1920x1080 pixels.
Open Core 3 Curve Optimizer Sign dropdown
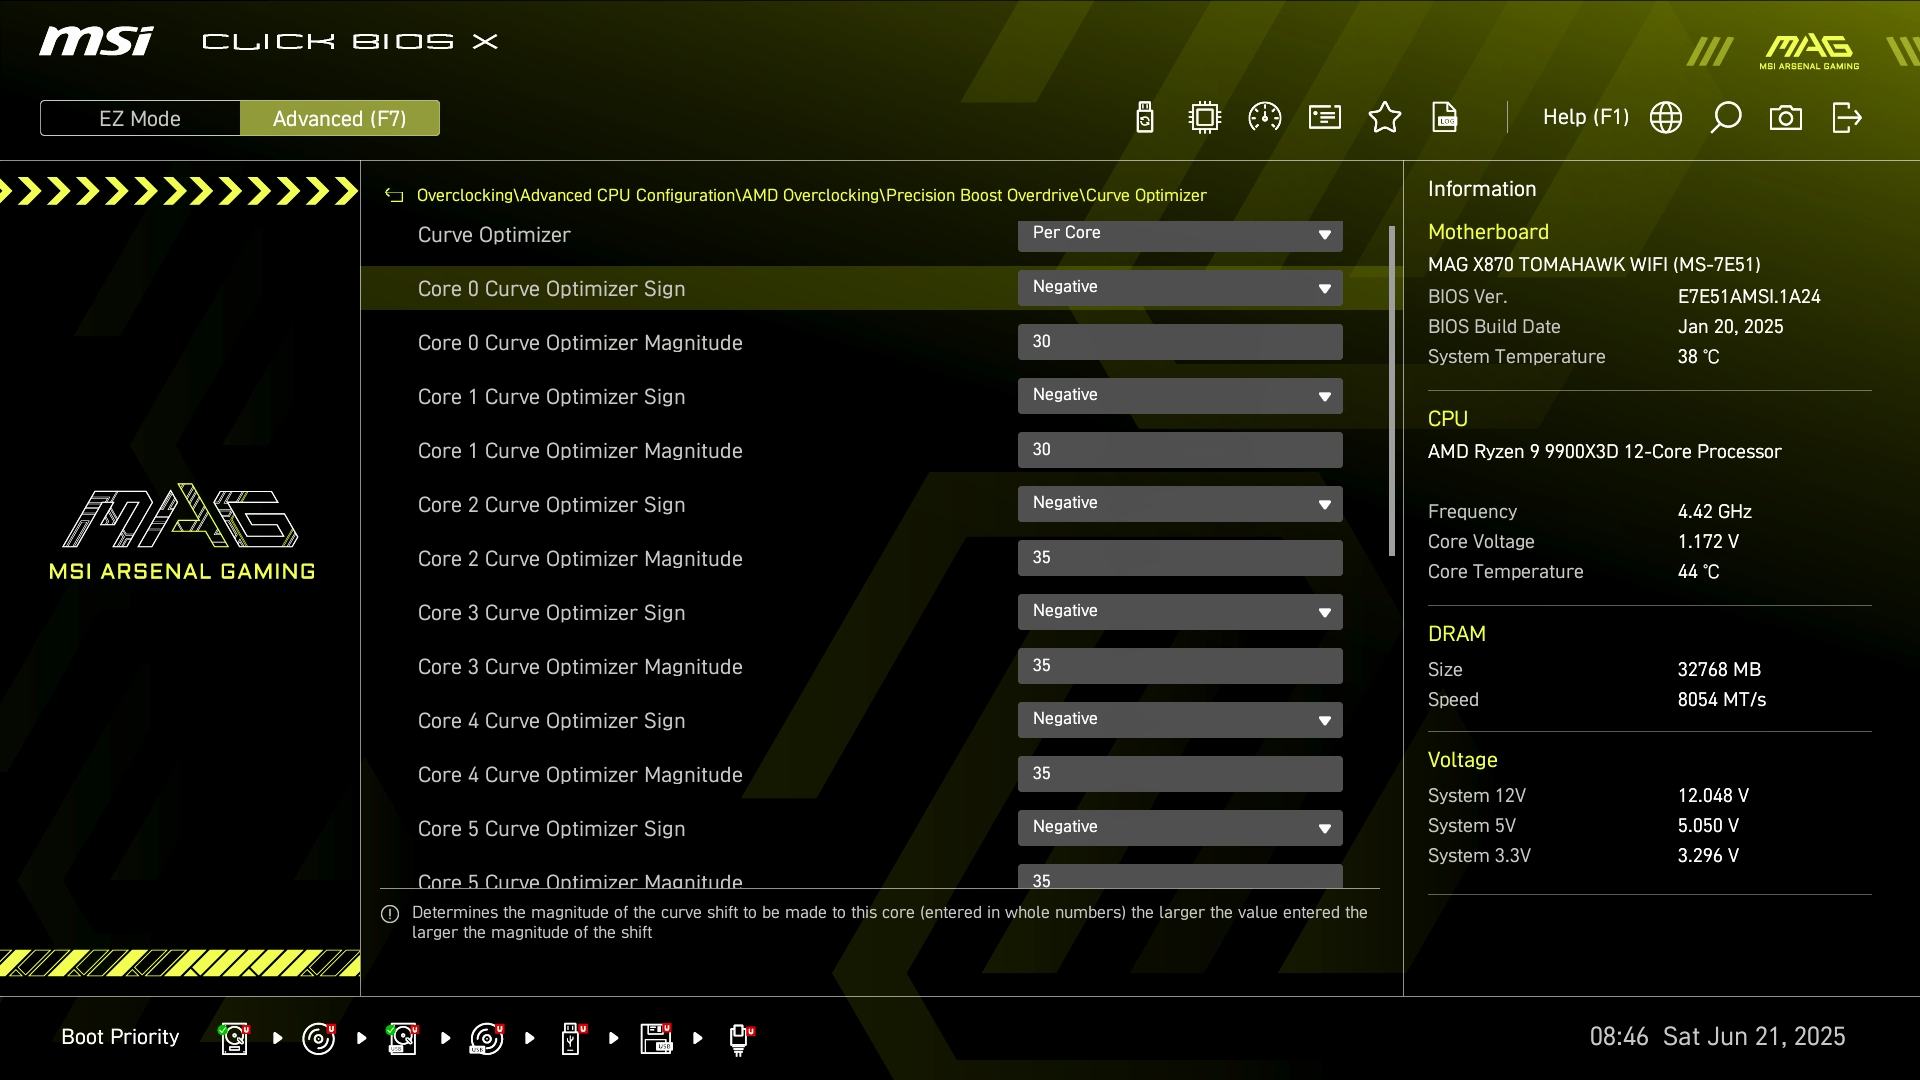(1180, 612)
